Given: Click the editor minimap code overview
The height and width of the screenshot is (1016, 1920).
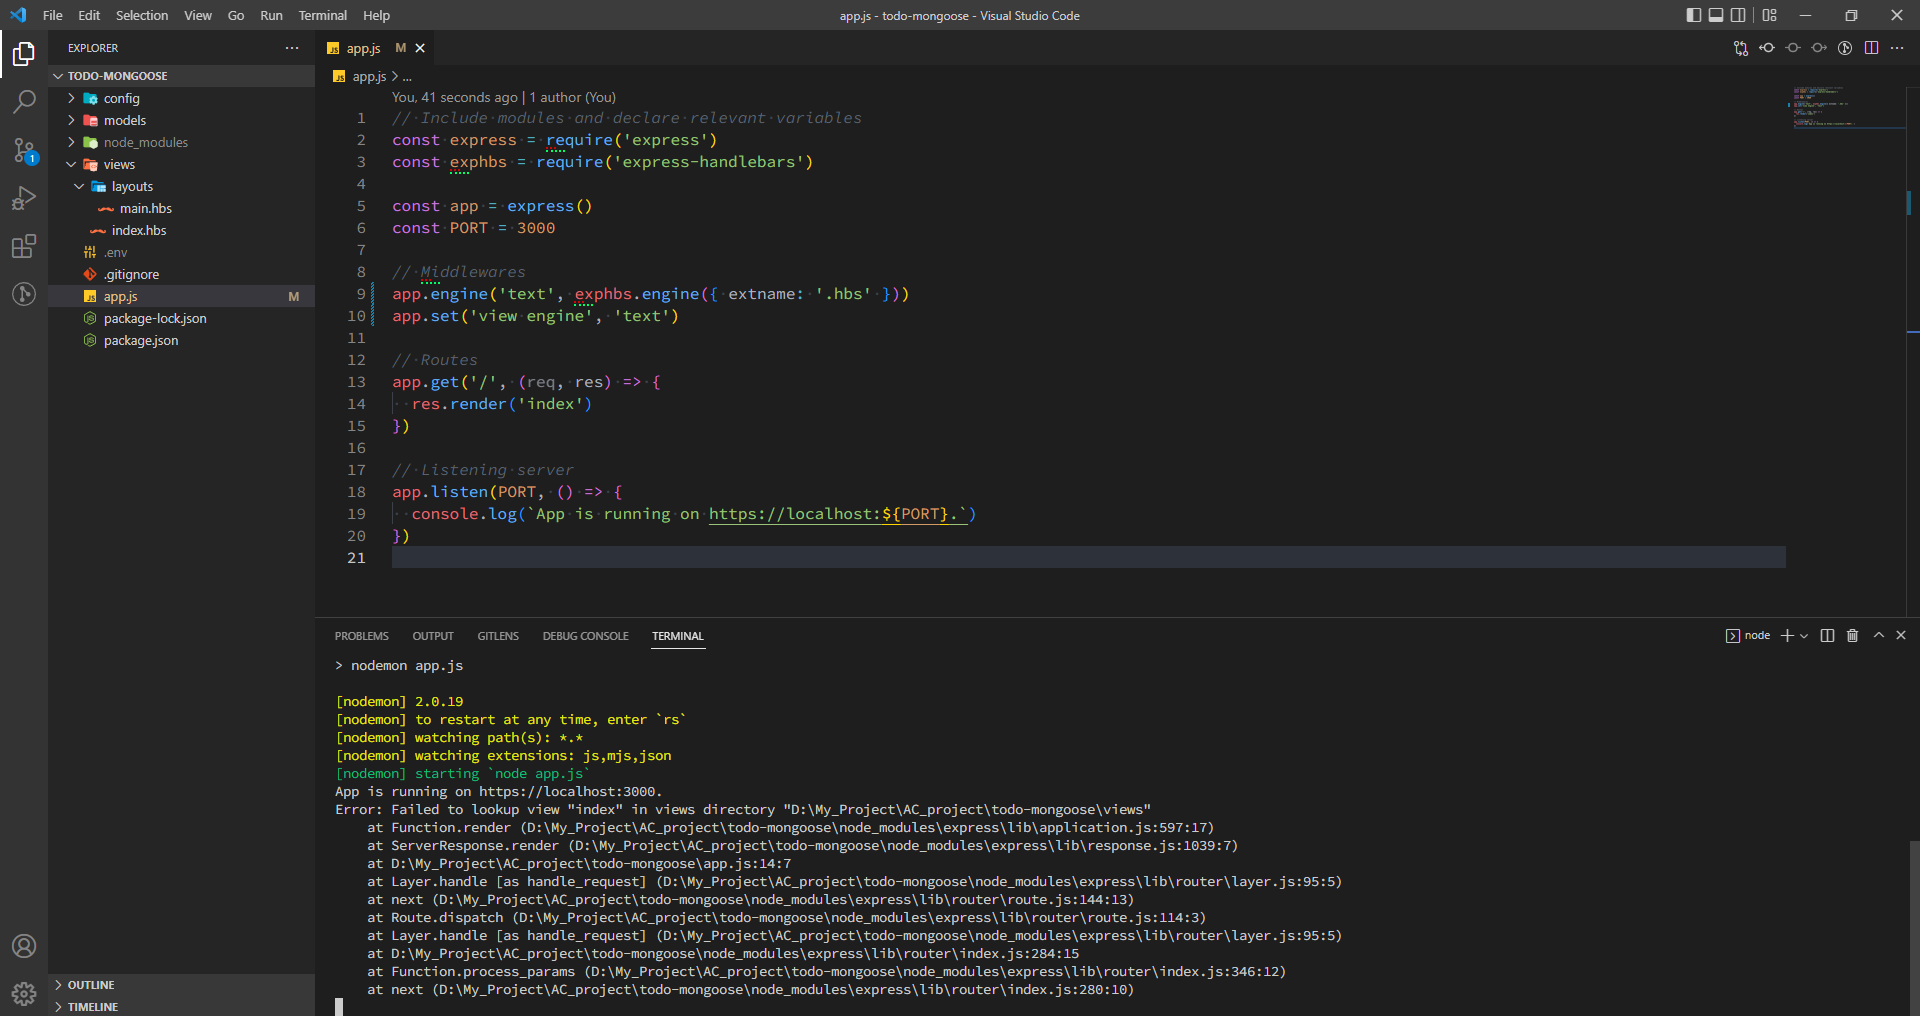Looking at the screenshot, I should (x=1846, y=108).
